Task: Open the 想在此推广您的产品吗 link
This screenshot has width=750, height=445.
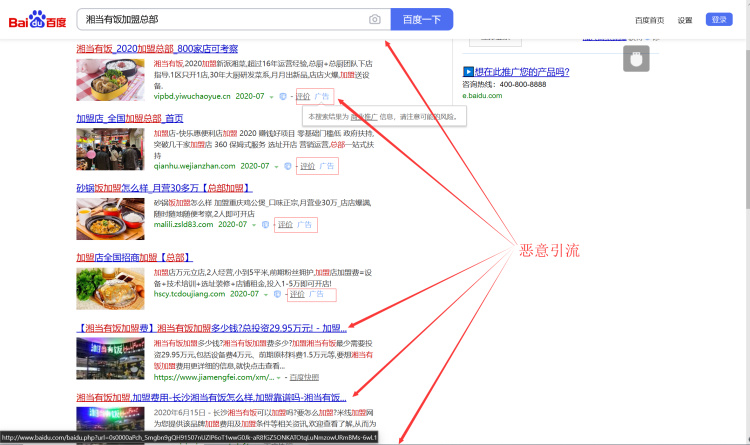Action: [515, 71]
